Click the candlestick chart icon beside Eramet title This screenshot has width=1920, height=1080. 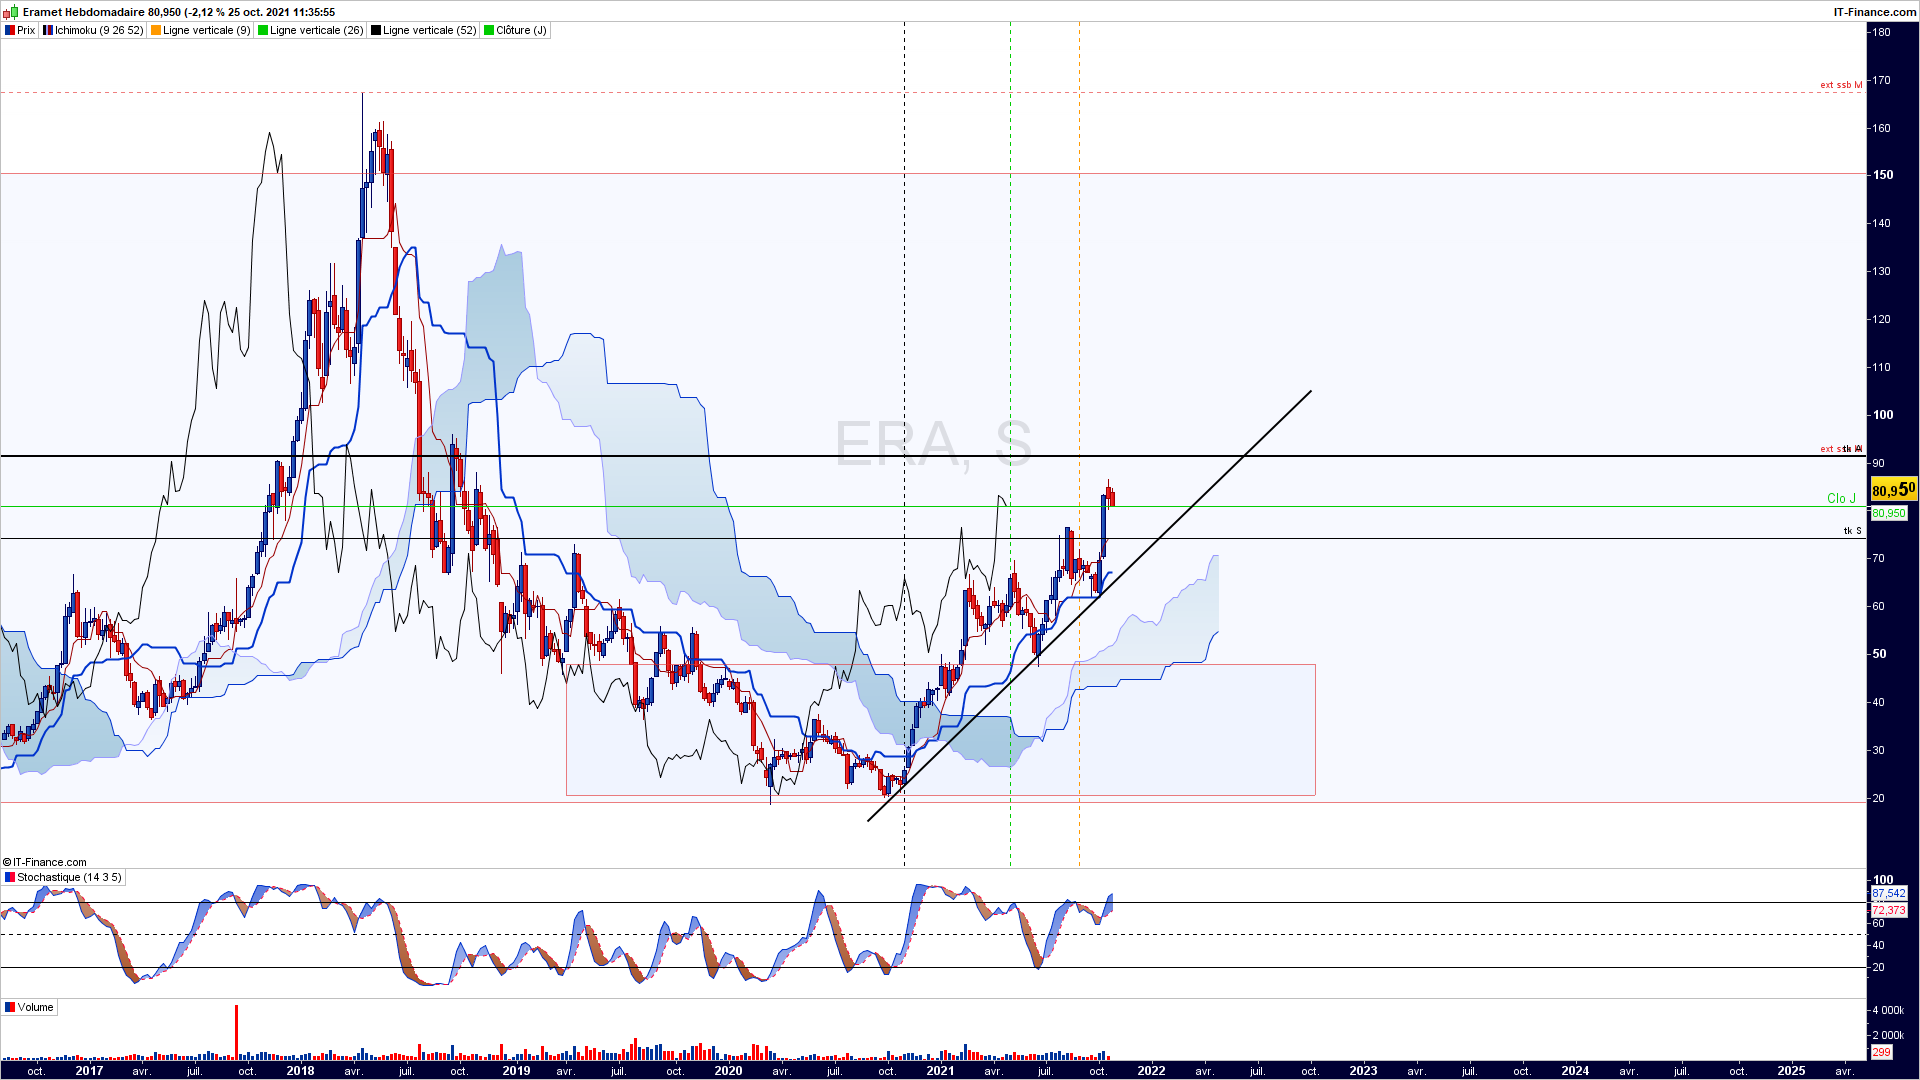[x=11, y=12]
